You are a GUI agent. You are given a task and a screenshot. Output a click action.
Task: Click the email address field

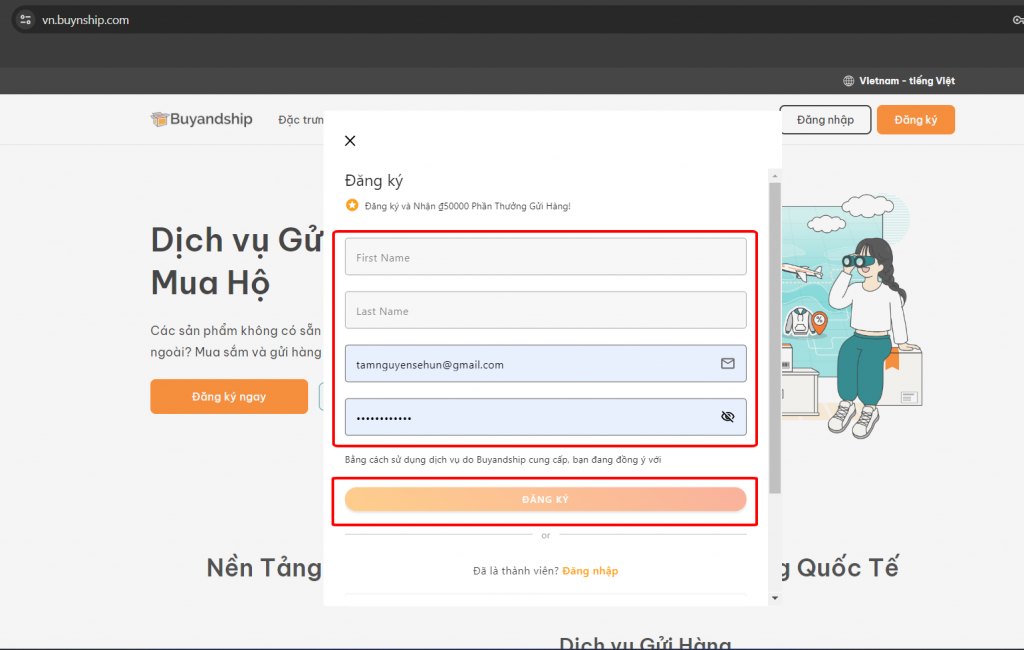[545, 364]
